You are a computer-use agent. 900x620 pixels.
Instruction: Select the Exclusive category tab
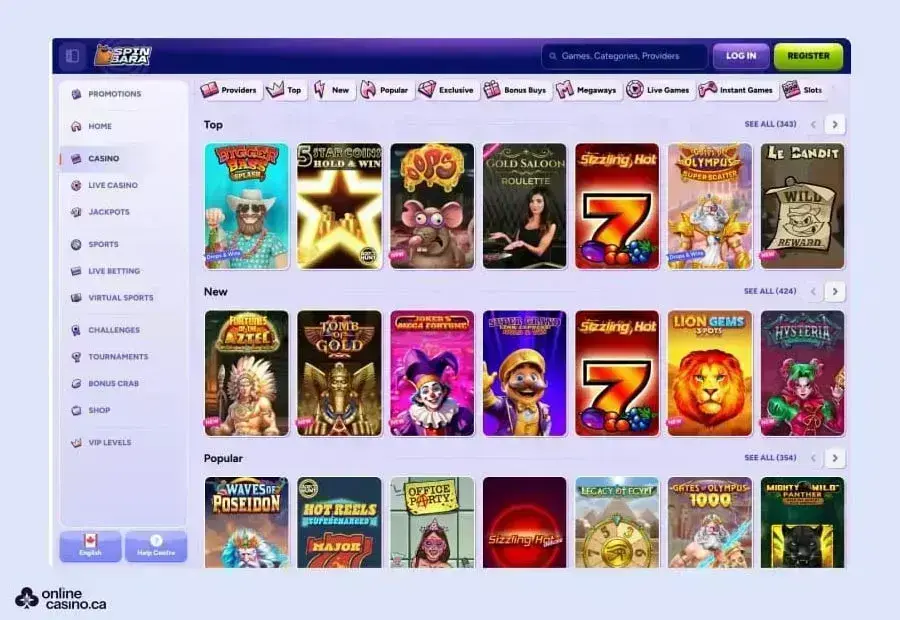(x=447, y=90)
